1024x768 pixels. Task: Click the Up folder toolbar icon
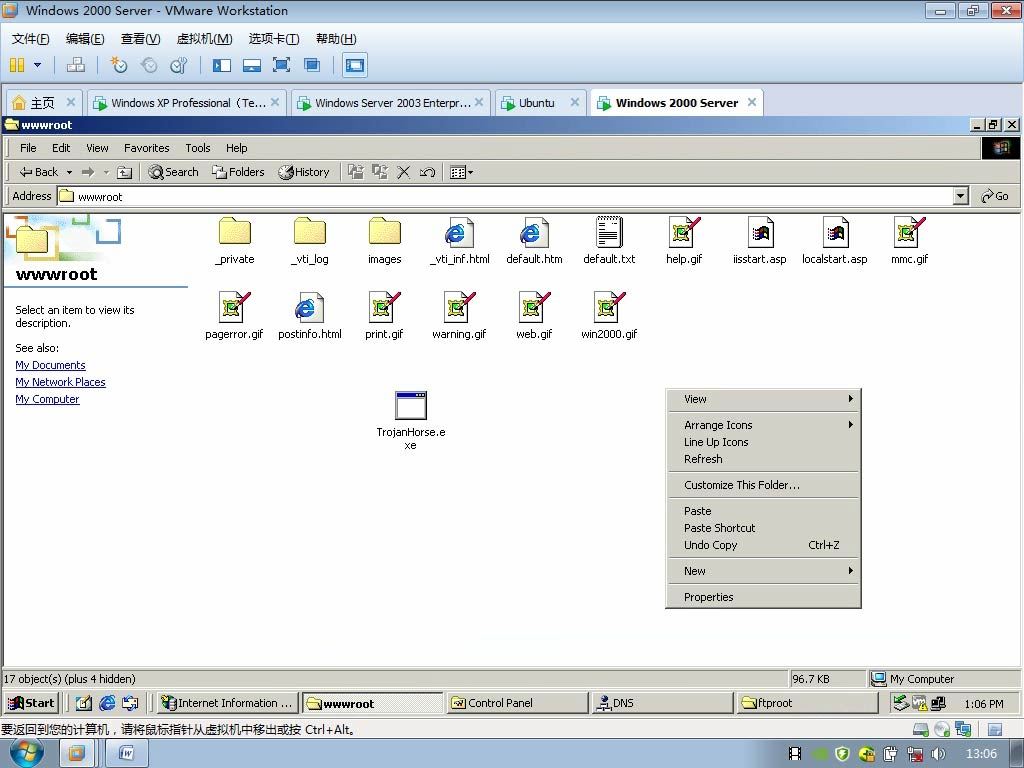[x=124, y=172]
